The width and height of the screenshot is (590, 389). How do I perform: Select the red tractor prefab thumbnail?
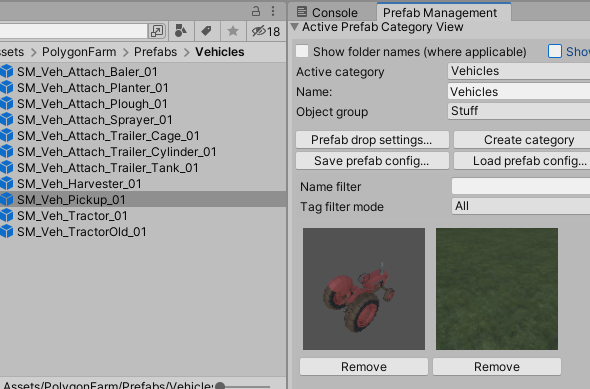click(x=364, y=289)
